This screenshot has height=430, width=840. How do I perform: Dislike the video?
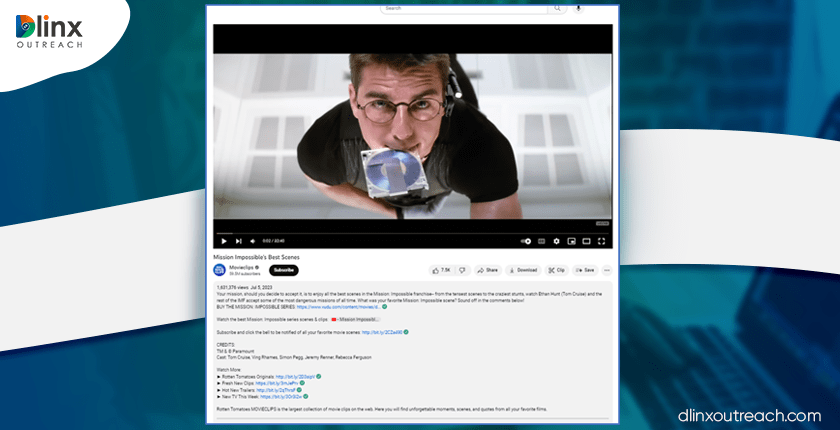(463, 270)
